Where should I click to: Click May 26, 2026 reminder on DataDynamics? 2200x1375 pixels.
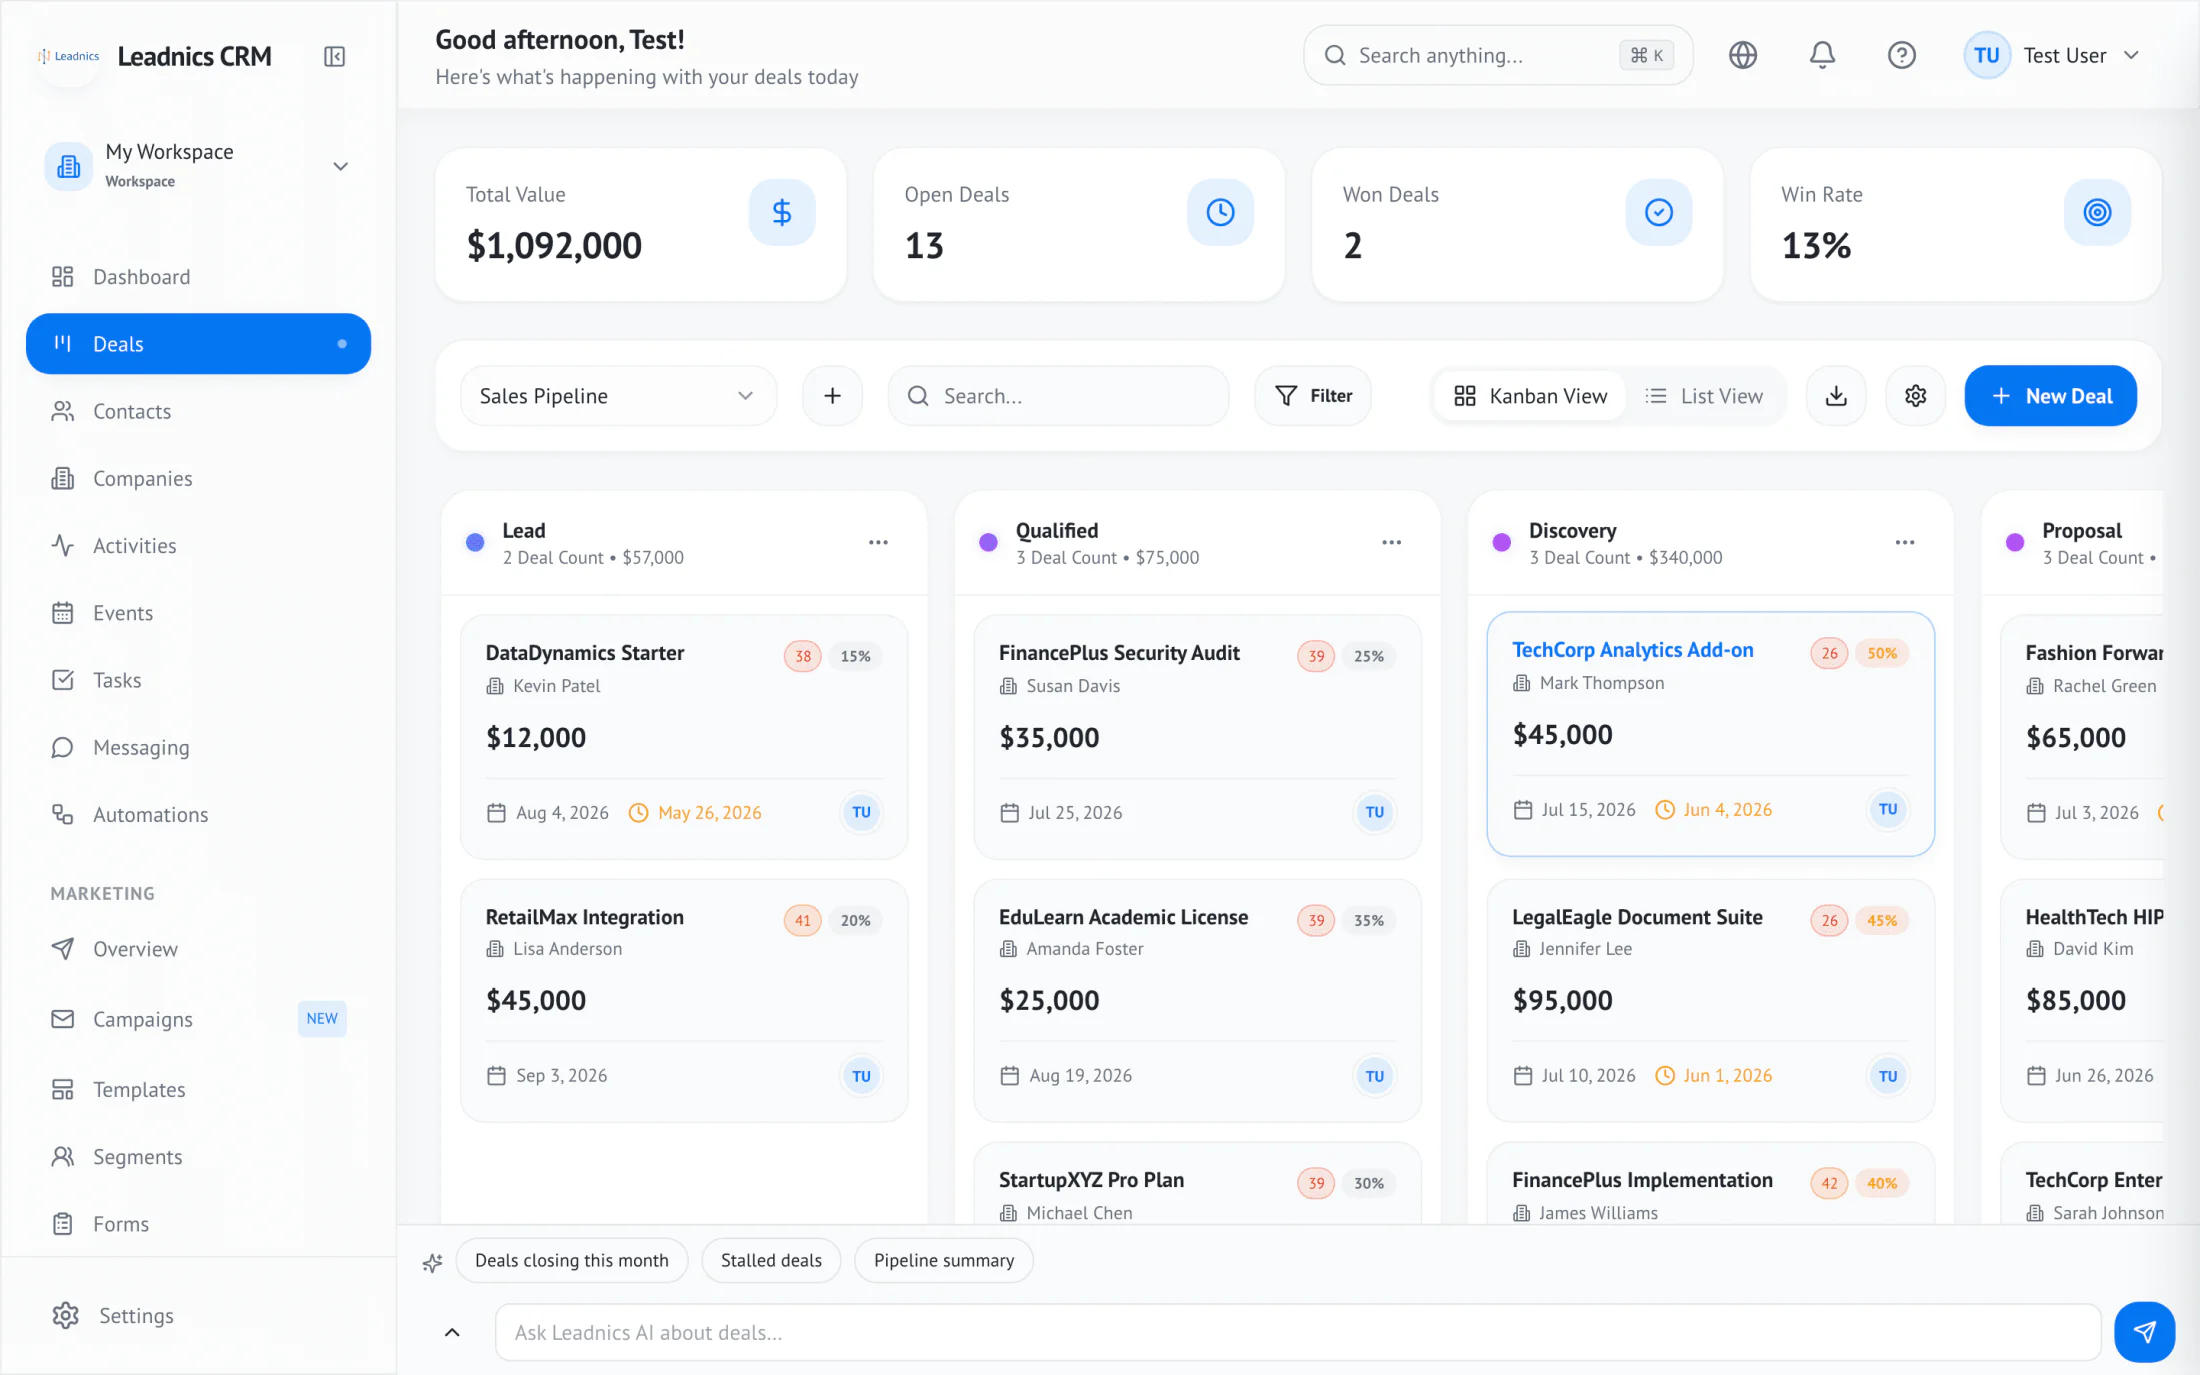[695, 813]
